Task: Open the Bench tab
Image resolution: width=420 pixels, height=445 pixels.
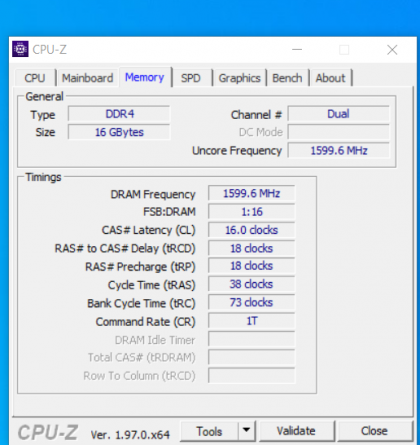Action: click(x=287, y=78)
